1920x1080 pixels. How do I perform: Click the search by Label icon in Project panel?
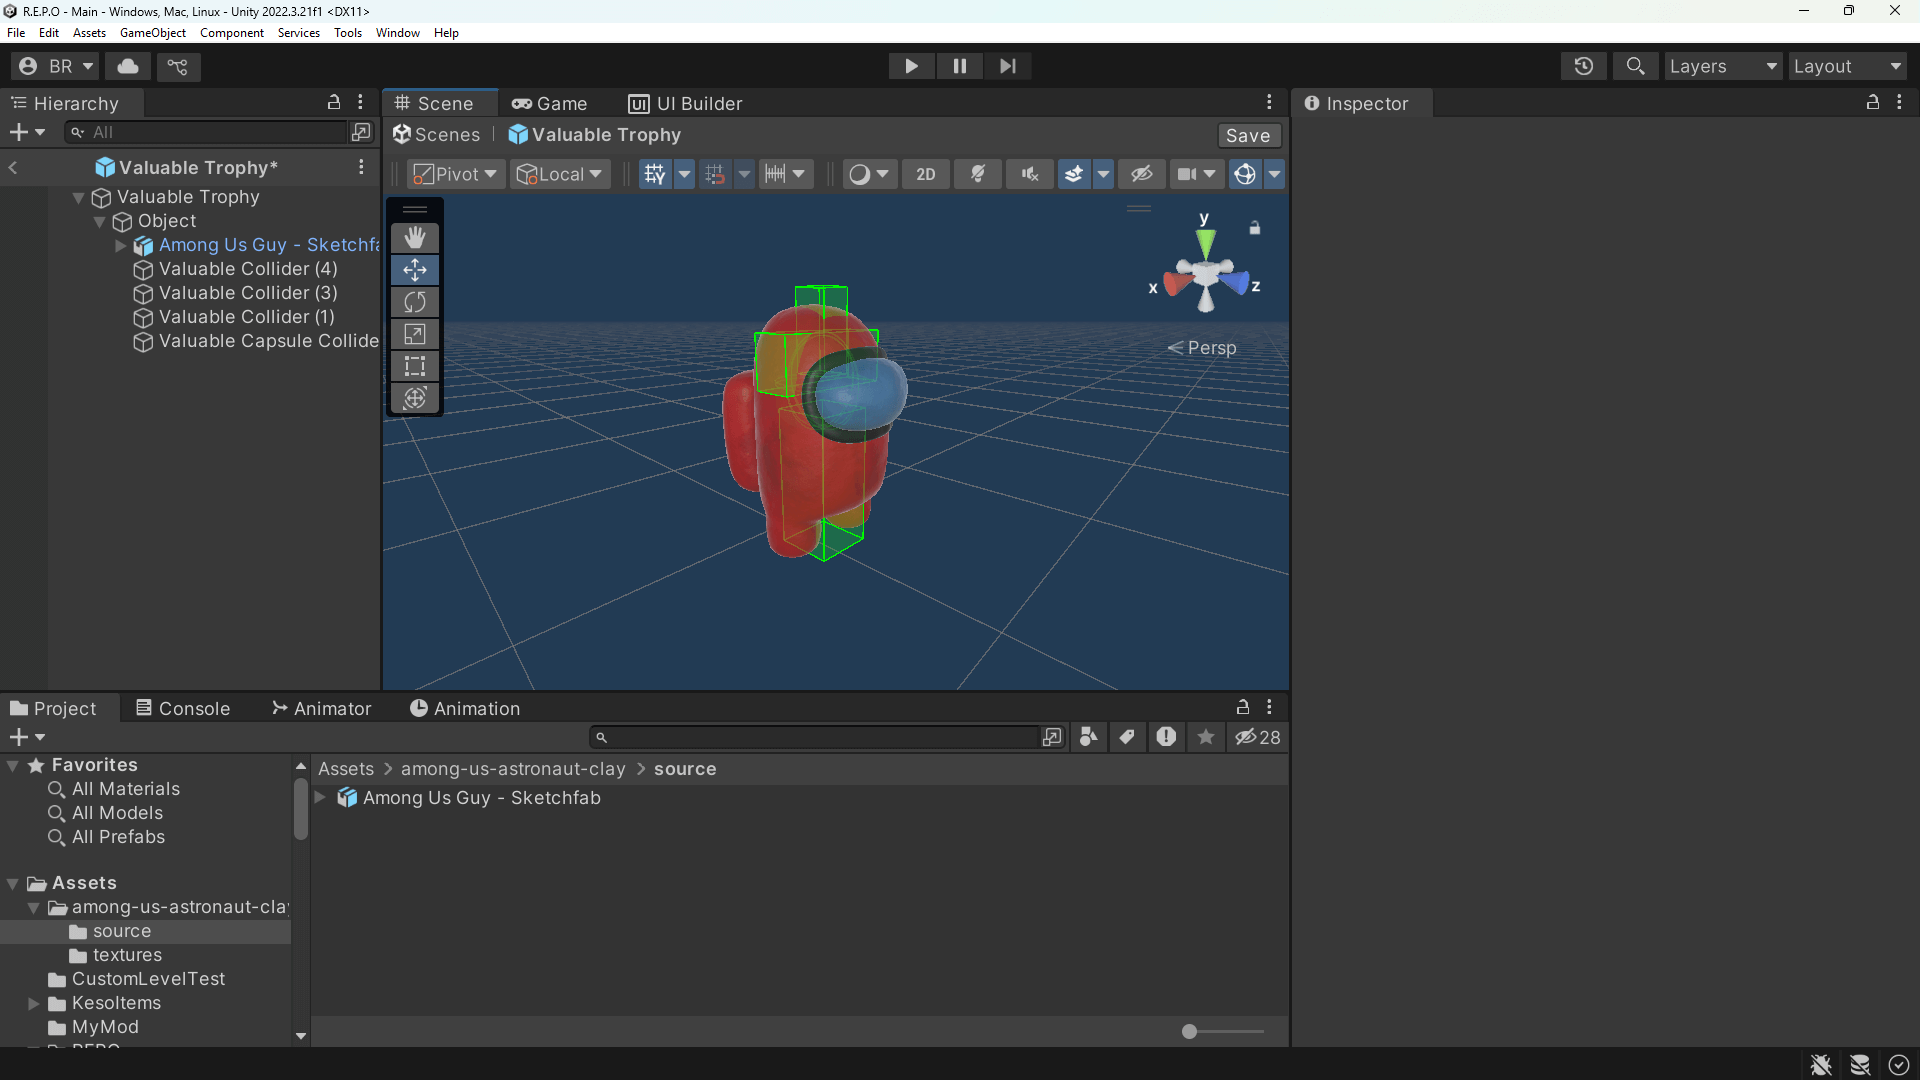tap(1127, 737)
